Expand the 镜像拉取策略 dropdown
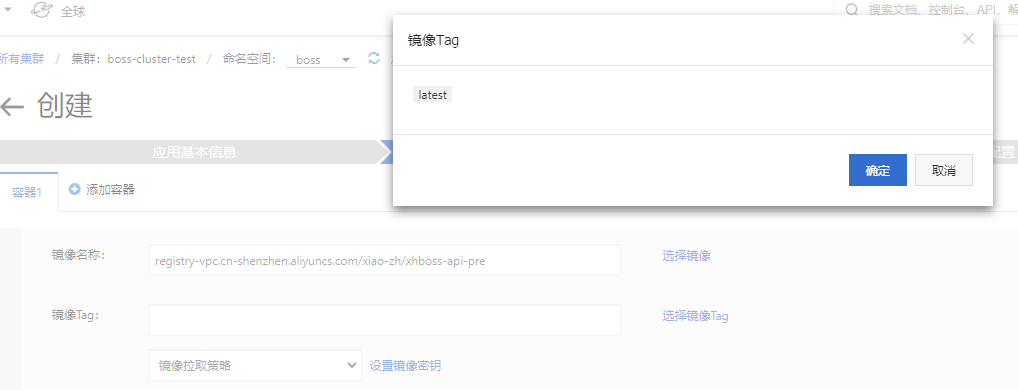This screenshot has width=1018, height=390. pyautogui.click(x=254, y=365)
